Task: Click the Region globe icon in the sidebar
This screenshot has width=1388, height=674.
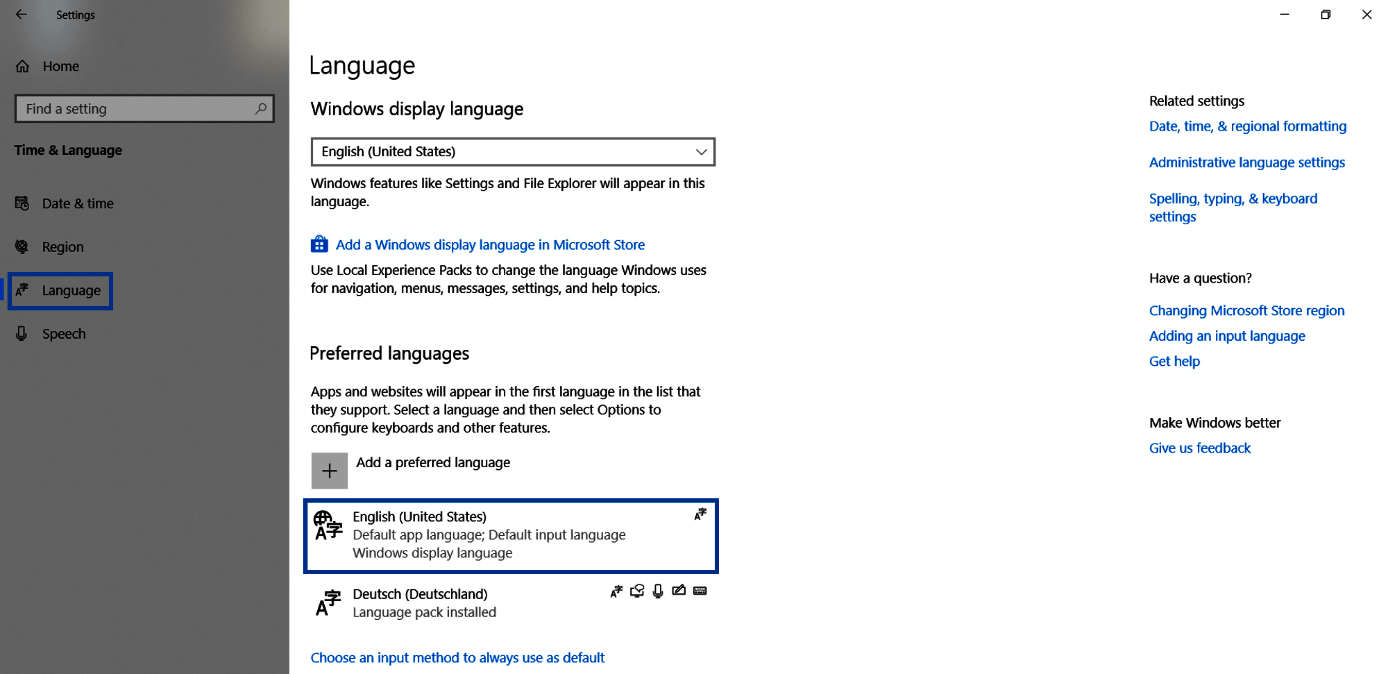Action: pyautogui.click(x=21, y=246)
